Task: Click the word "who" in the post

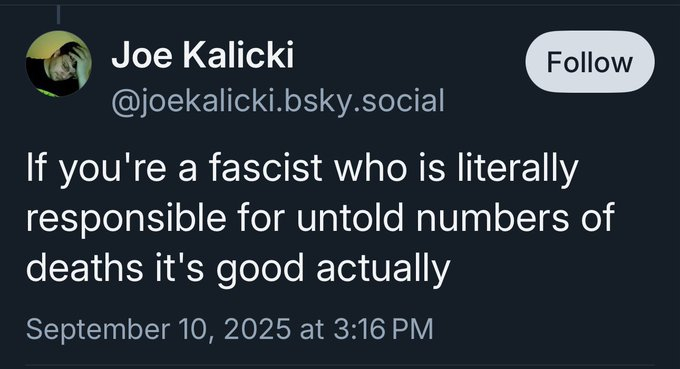Action: point(371,168)
